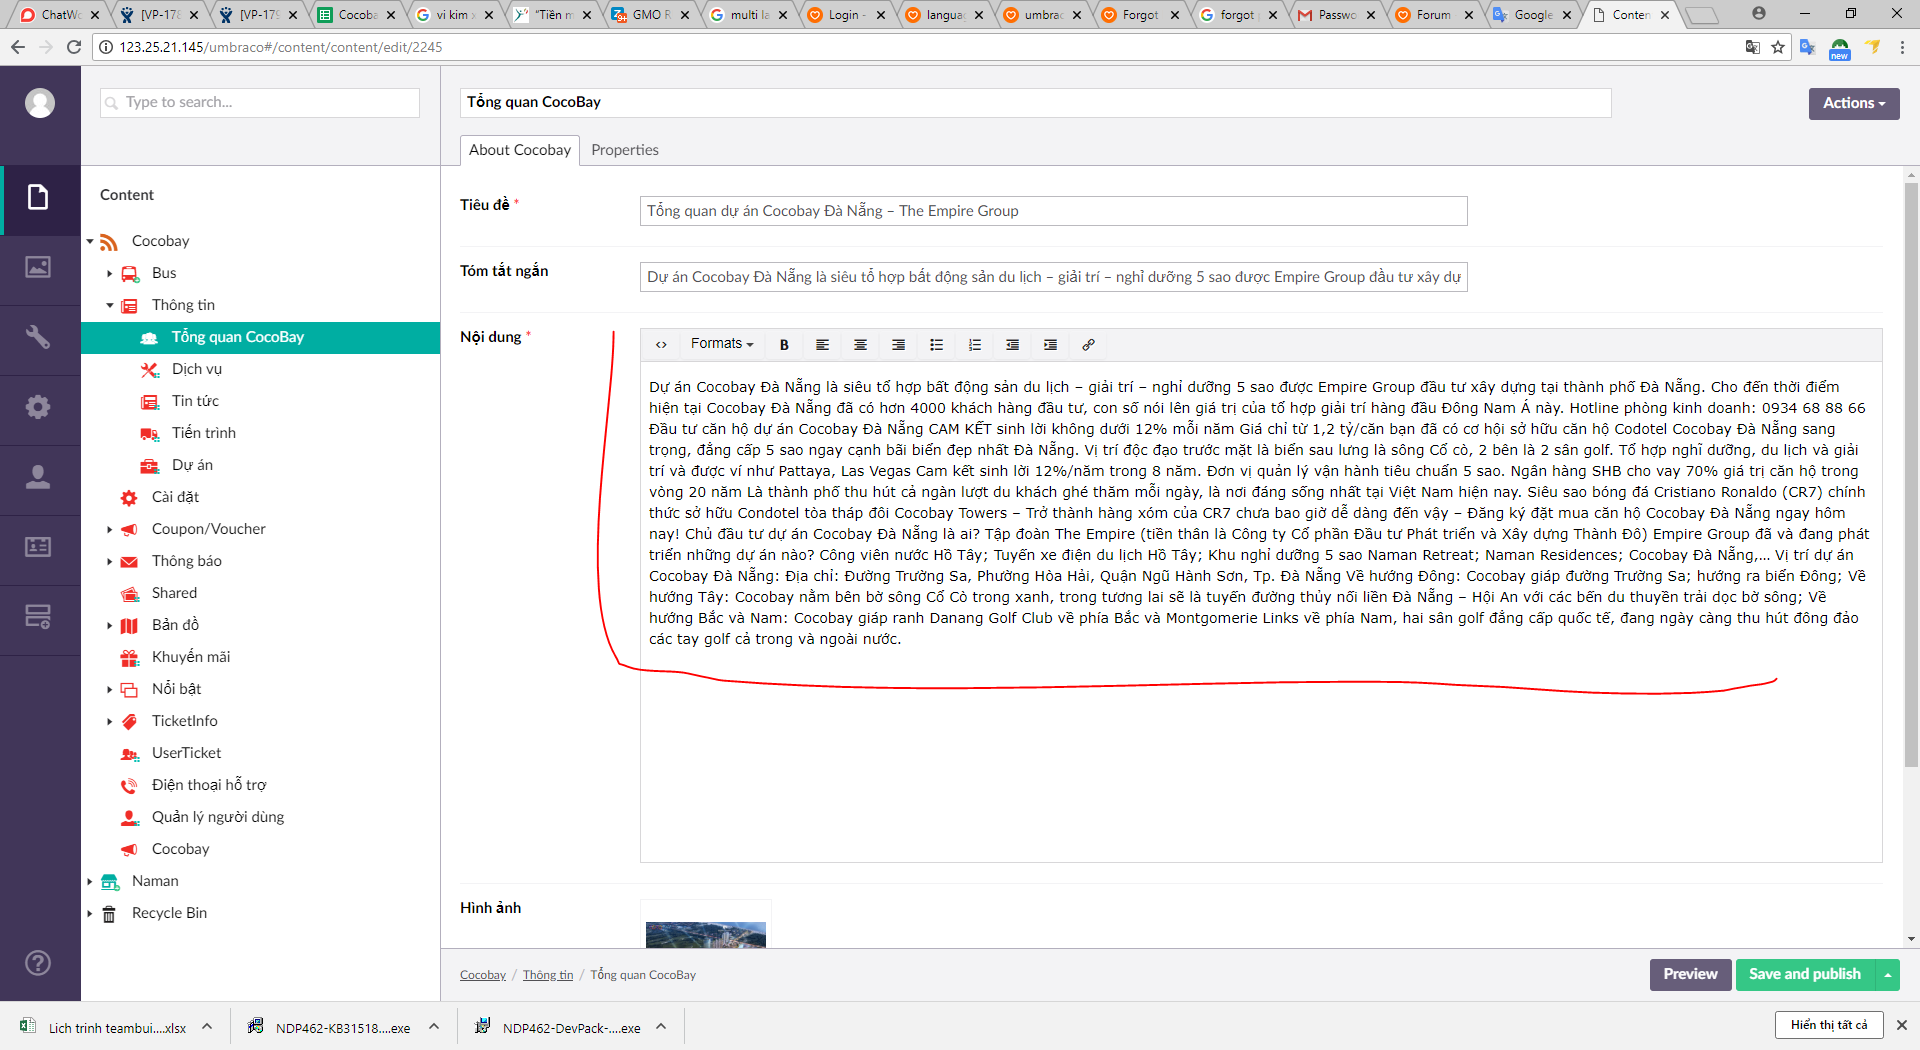The height and width of the screenshot is (1050, 1920).
Task: Select Quản lý người dùng item
Action: pos(218,817)
